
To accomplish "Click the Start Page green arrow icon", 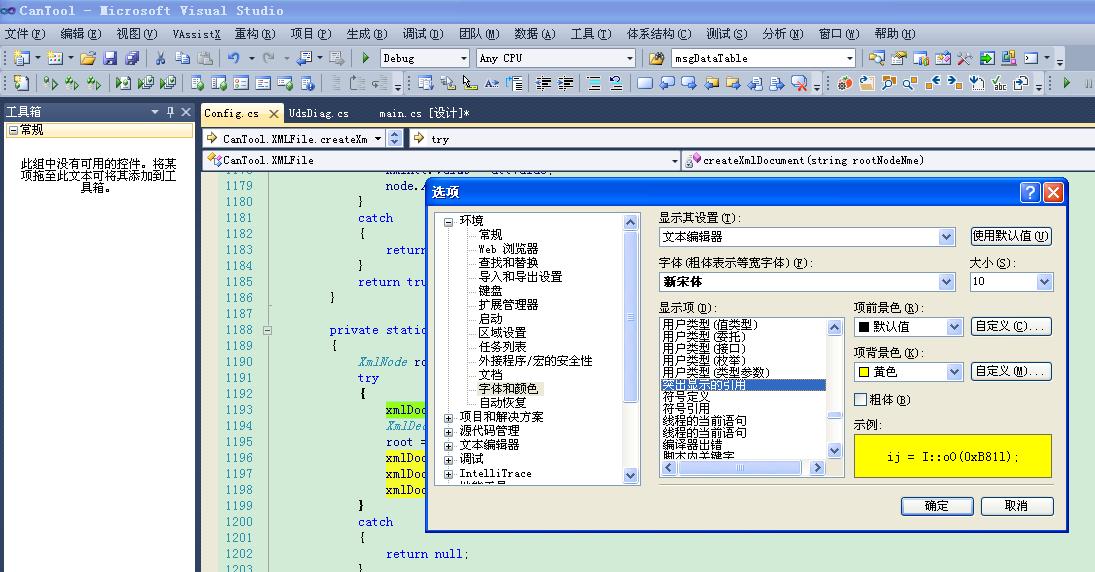I will pos(987,58).
